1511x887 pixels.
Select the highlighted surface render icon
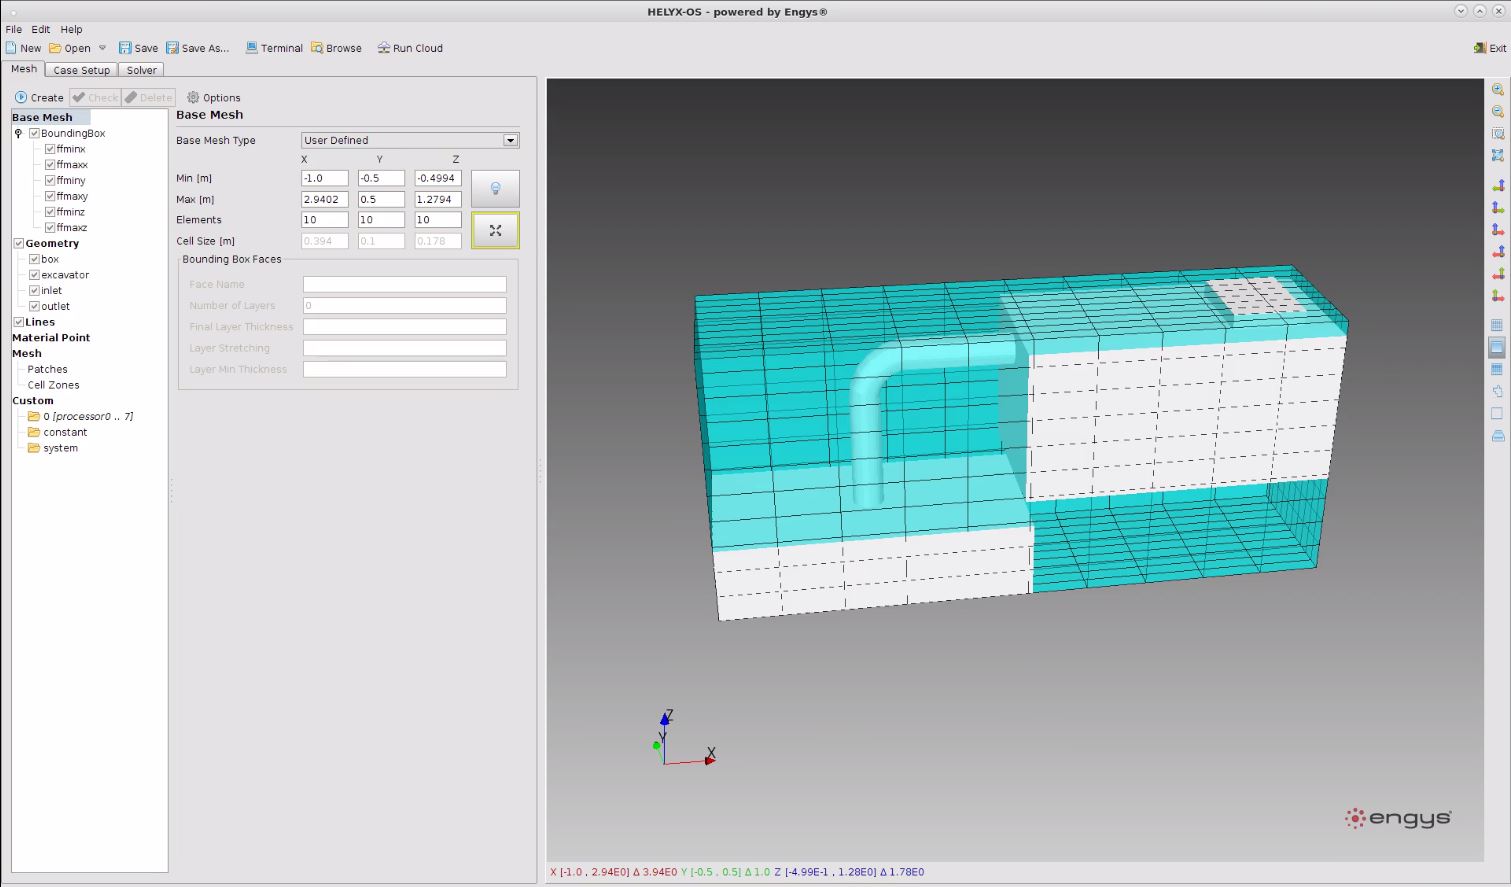pos(1497,347)
